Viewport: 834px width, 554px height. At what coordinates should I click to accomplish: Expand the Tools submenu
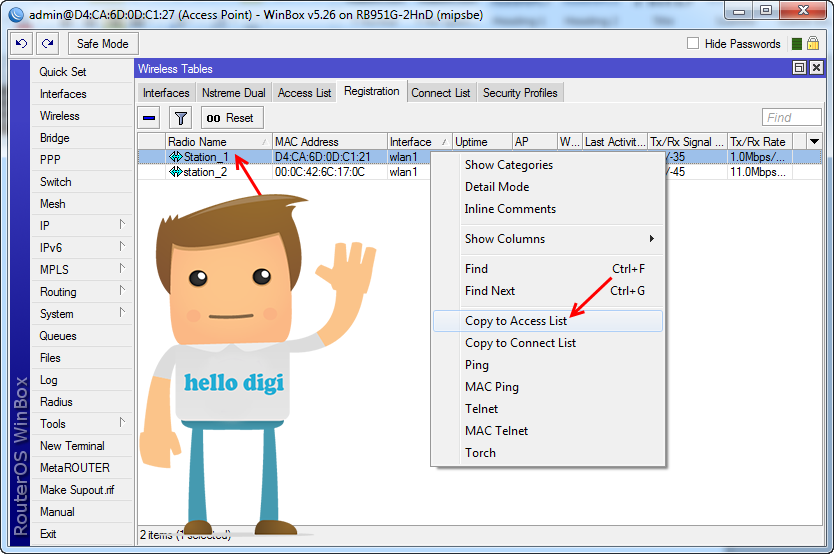(122, 423)
